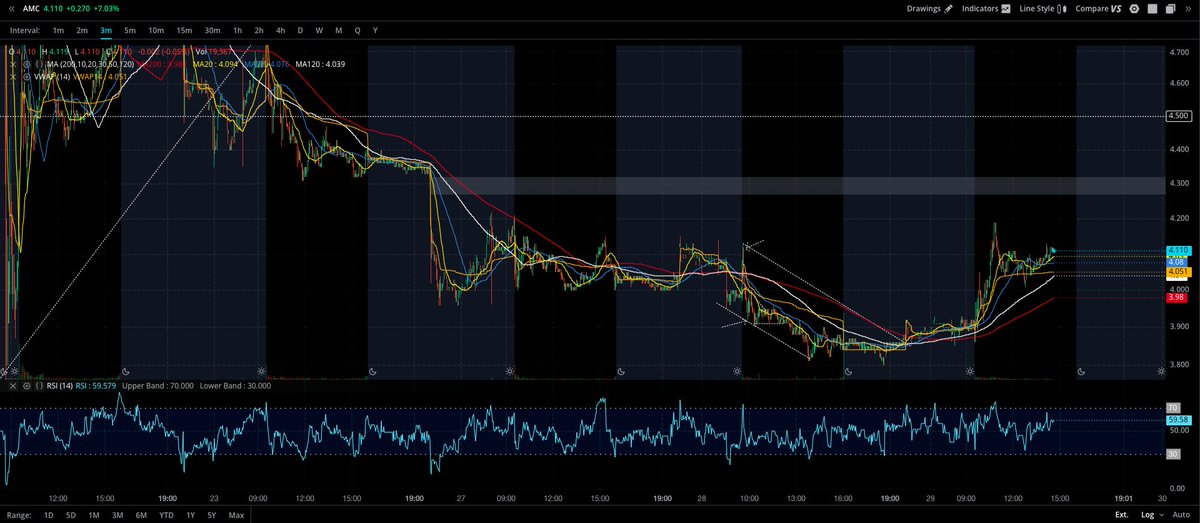
Task: Set range to 1Y
Action: pyautogui.click(x=190, y=515)
